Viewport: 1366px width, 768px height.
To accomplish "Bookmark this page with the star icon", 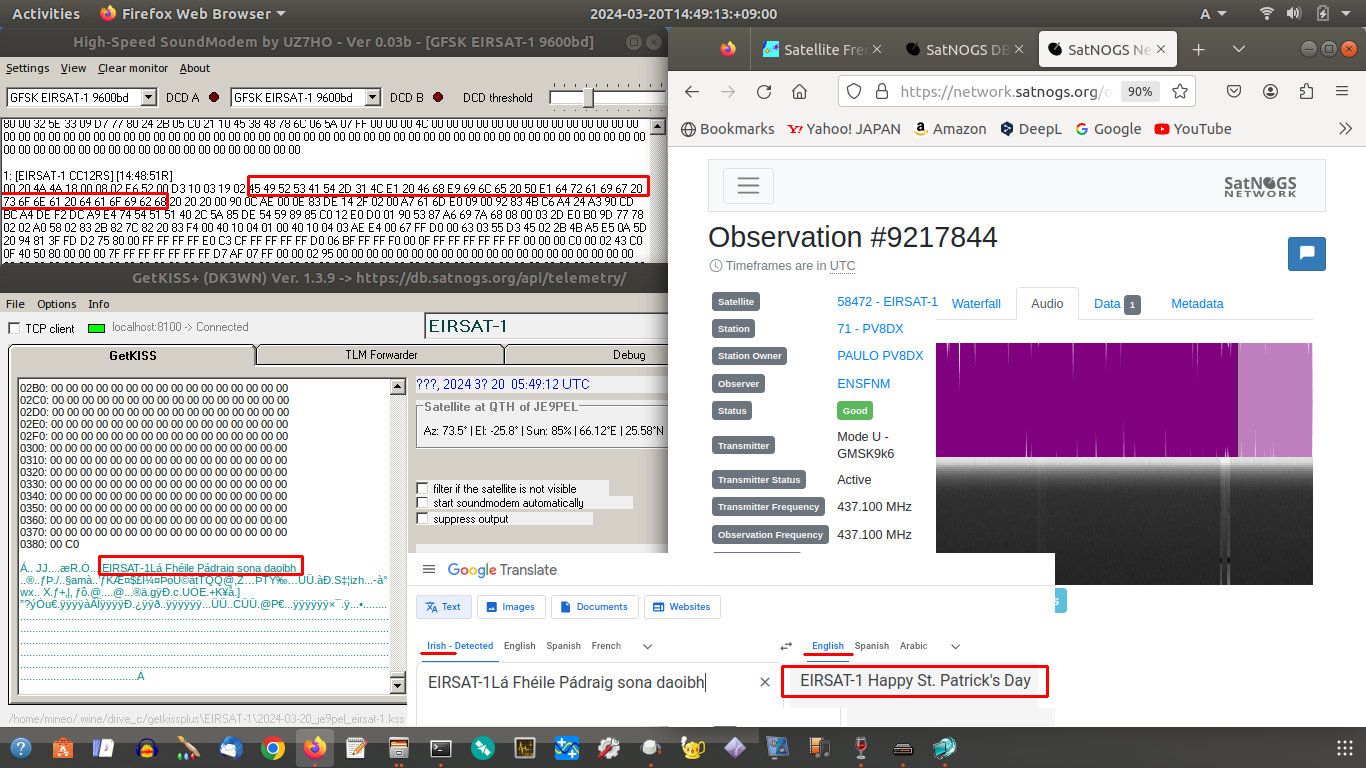I will pyautogui.click(x=1180, y=91).
